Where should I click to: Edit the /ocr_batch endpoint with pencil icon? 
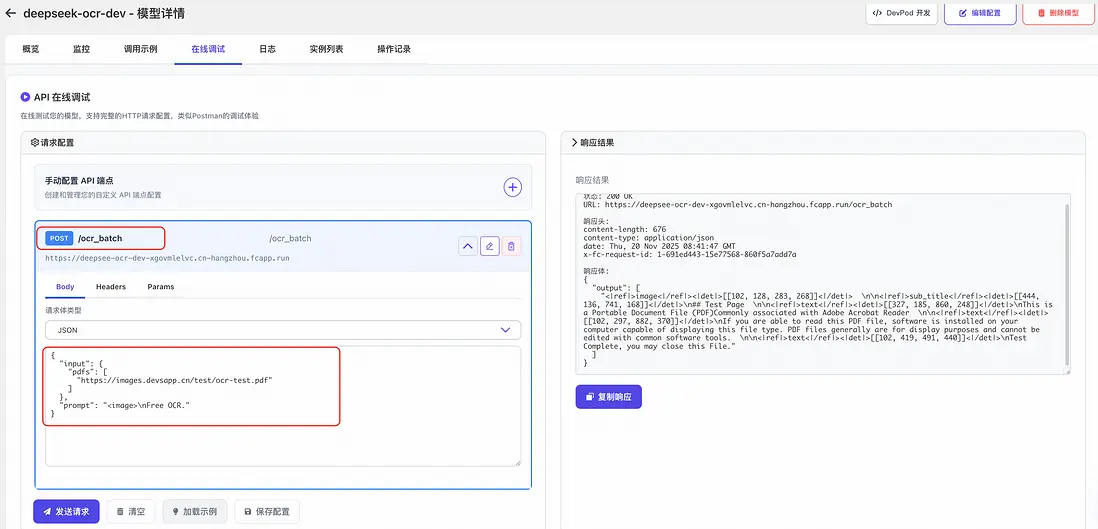[x=489, y=246]
